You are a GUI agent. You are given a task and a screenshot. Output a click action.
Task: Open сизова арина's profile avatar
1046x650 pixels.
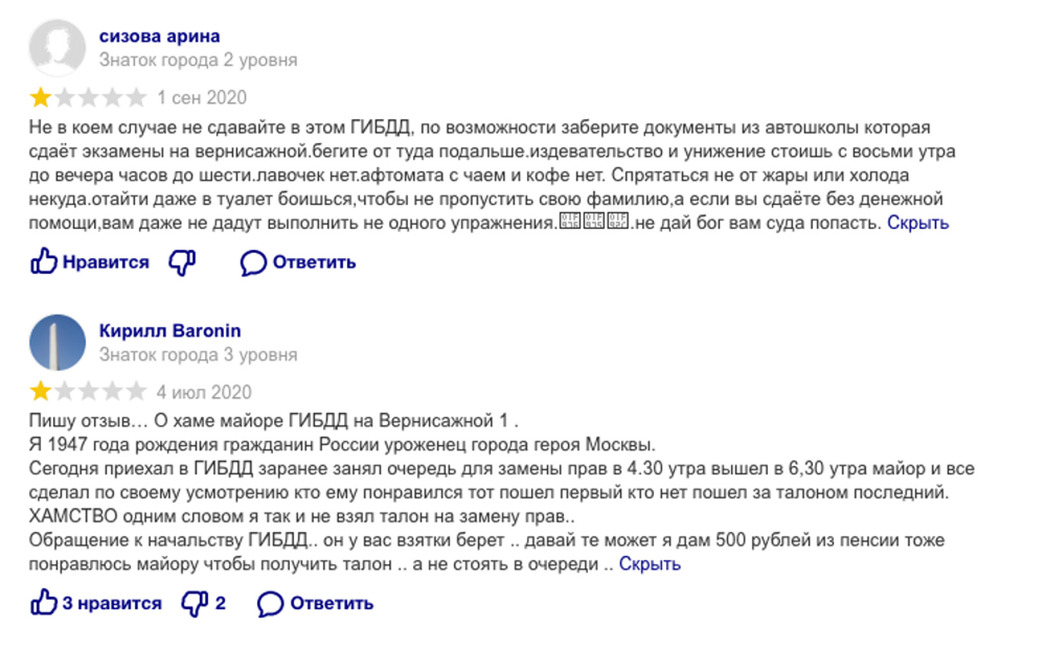(58, 47)
